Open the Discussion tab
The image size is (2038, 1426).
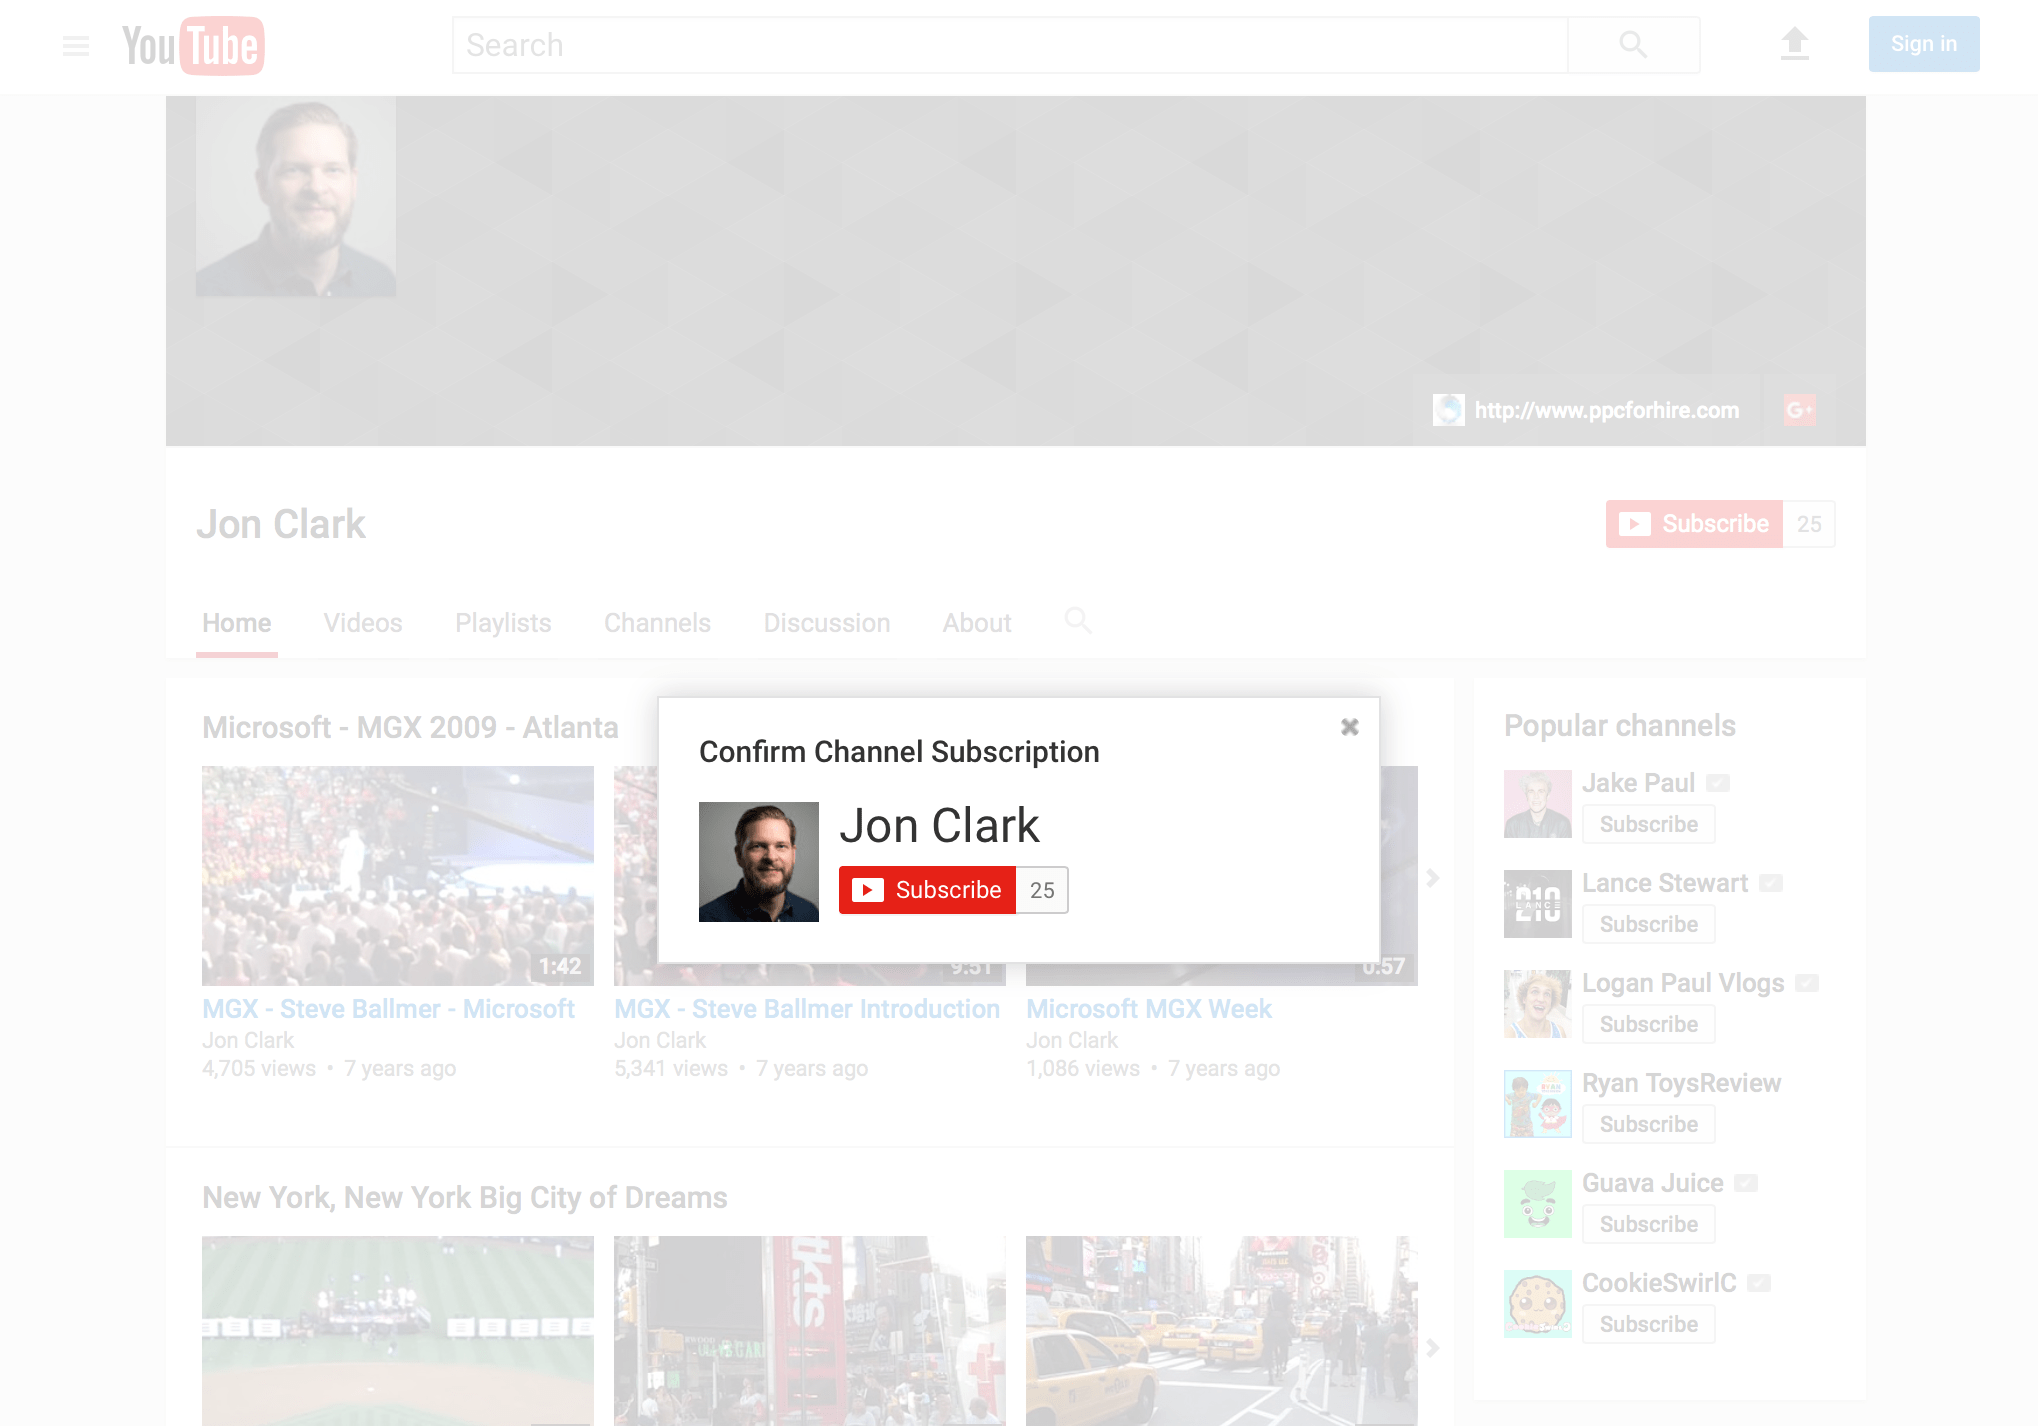(826, 623)
